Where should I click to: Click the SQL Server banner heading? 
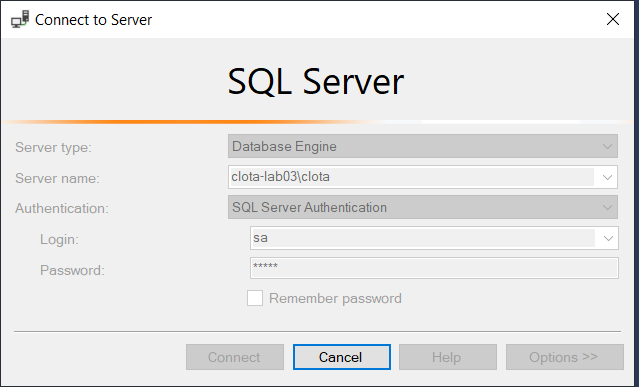[x=316, y=82]
